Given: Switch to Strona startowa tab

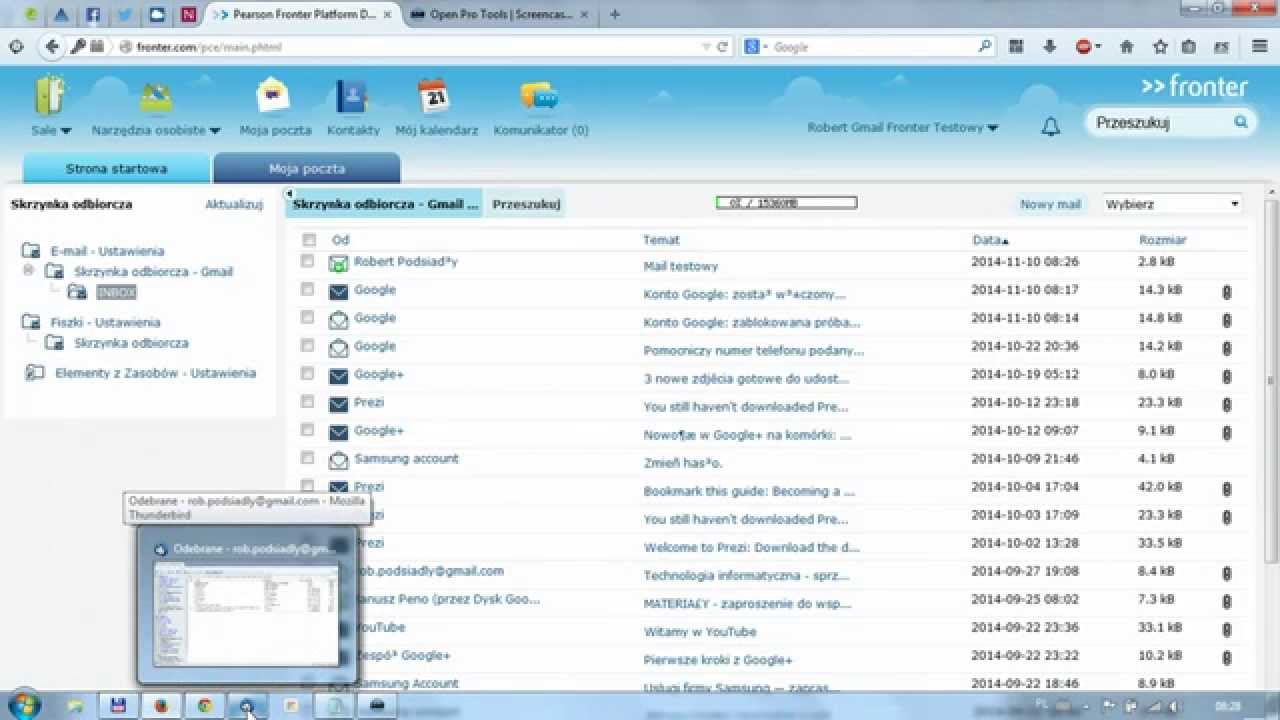Looking at the screenshot, I should point(116,169).
